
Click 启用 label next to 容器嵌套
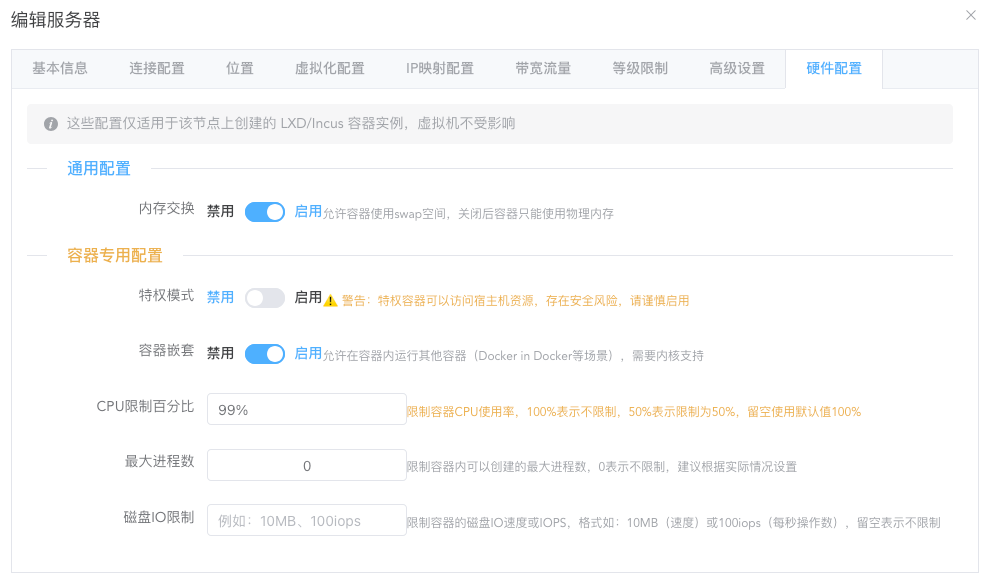coord(308,354)
